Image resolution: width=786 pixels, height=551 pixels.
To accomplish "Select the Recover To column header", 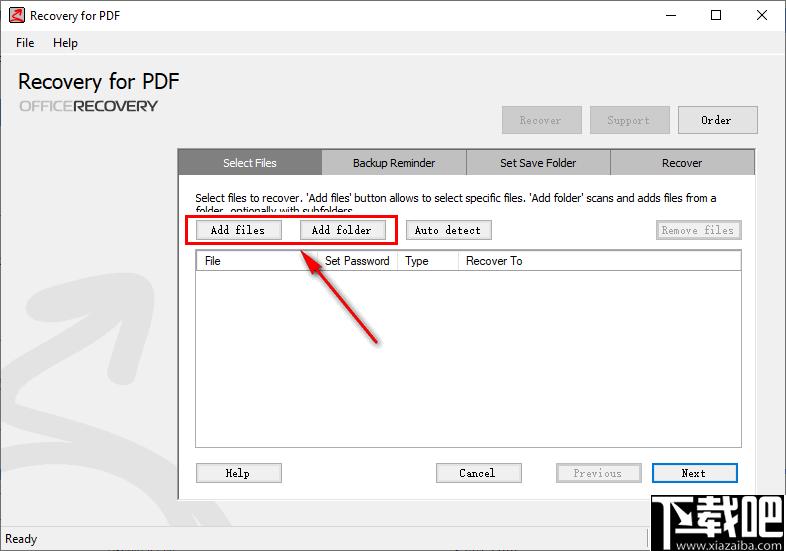I will [x=600, y=261].
